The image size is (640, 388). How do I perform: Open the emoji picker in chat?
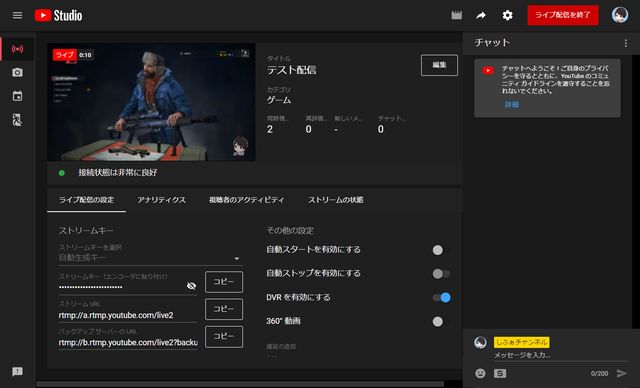(480, 373)
